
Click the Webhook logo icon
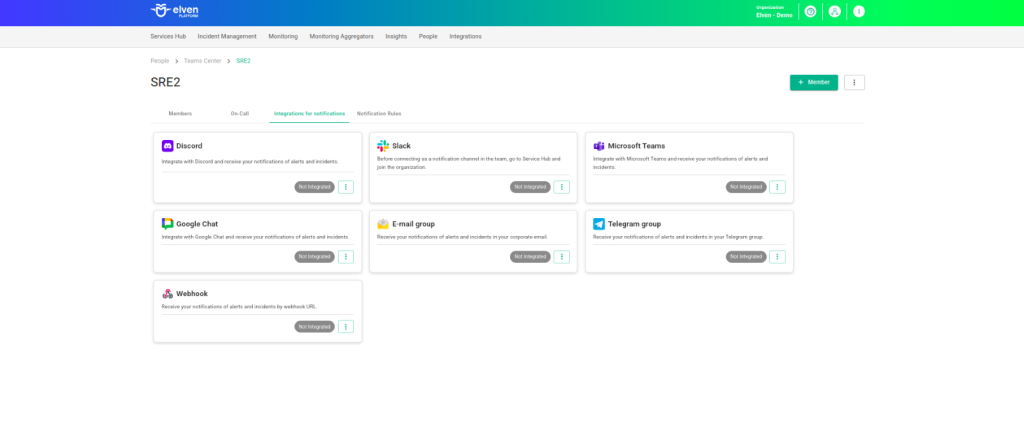[168, 294]
